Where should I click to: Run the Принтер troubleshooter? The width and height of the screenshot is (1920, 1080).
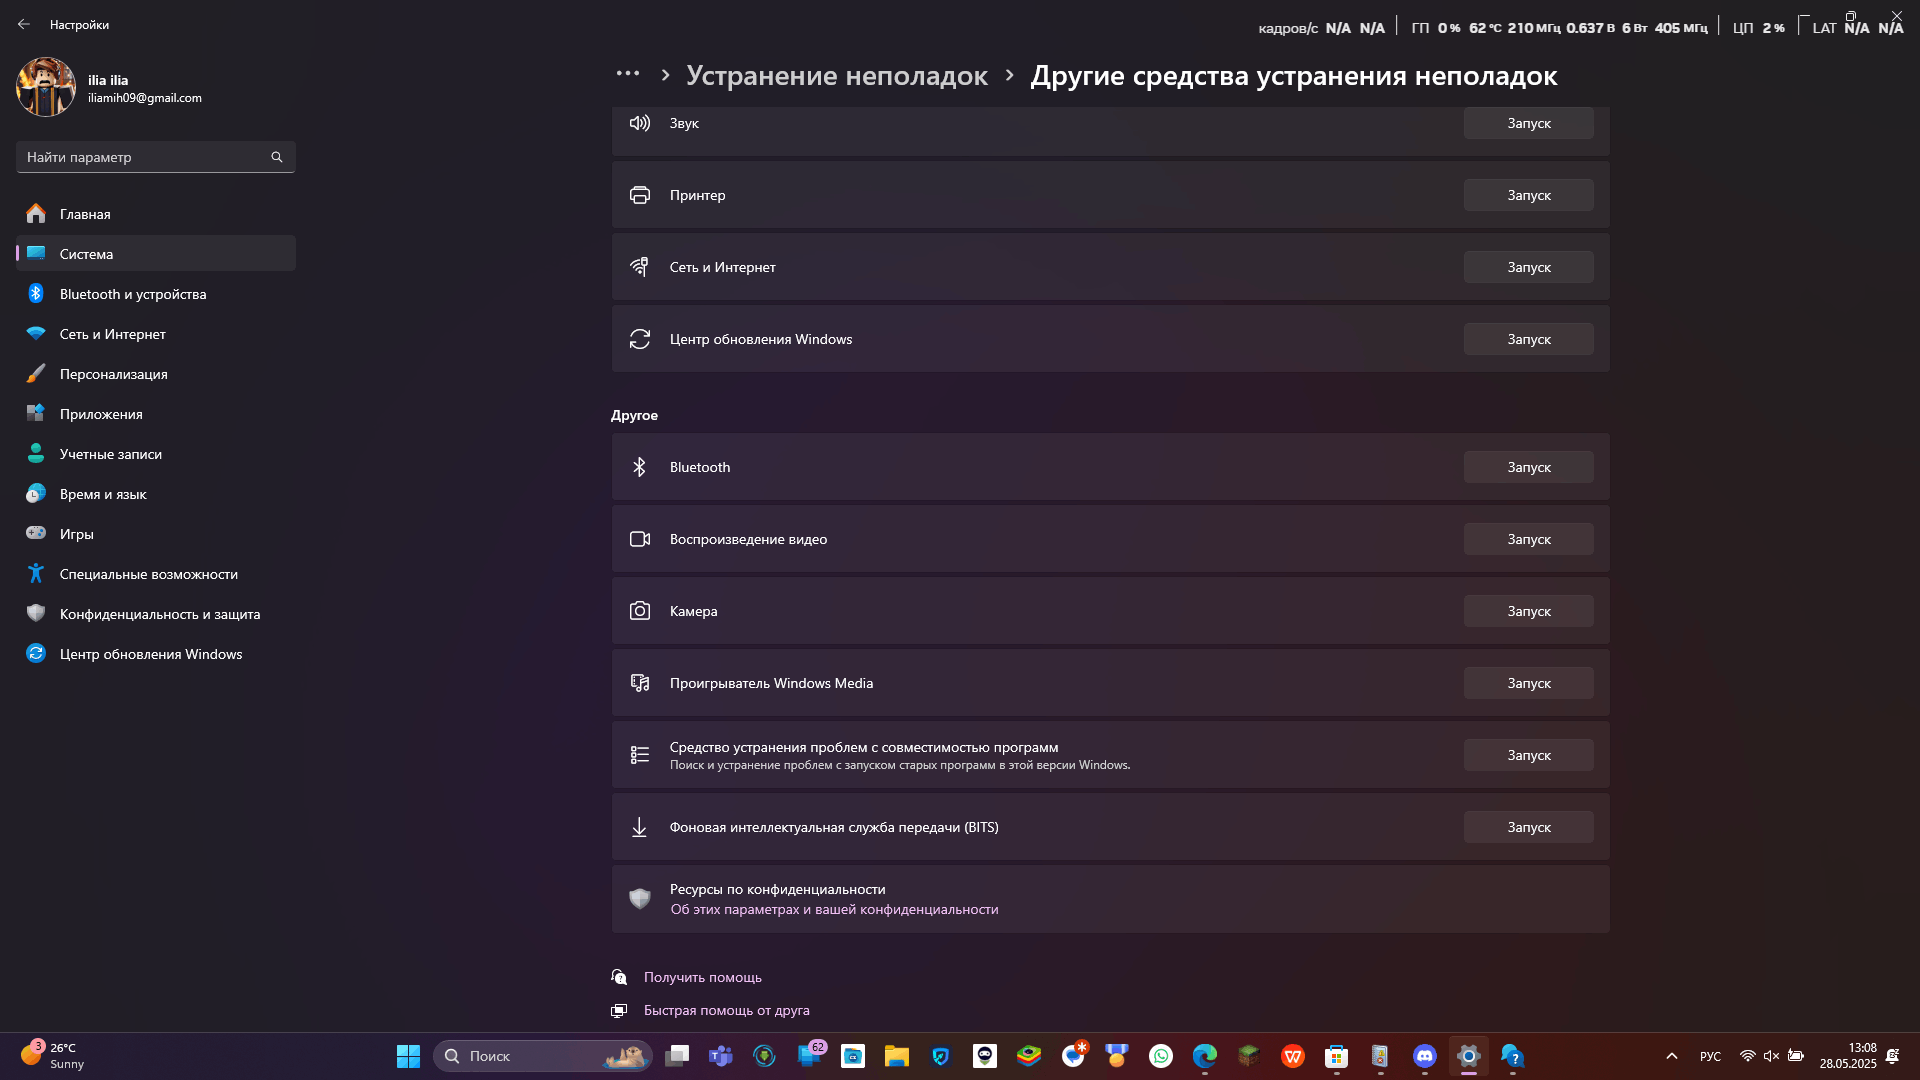pyautogui.click(x=1528, y=195)
